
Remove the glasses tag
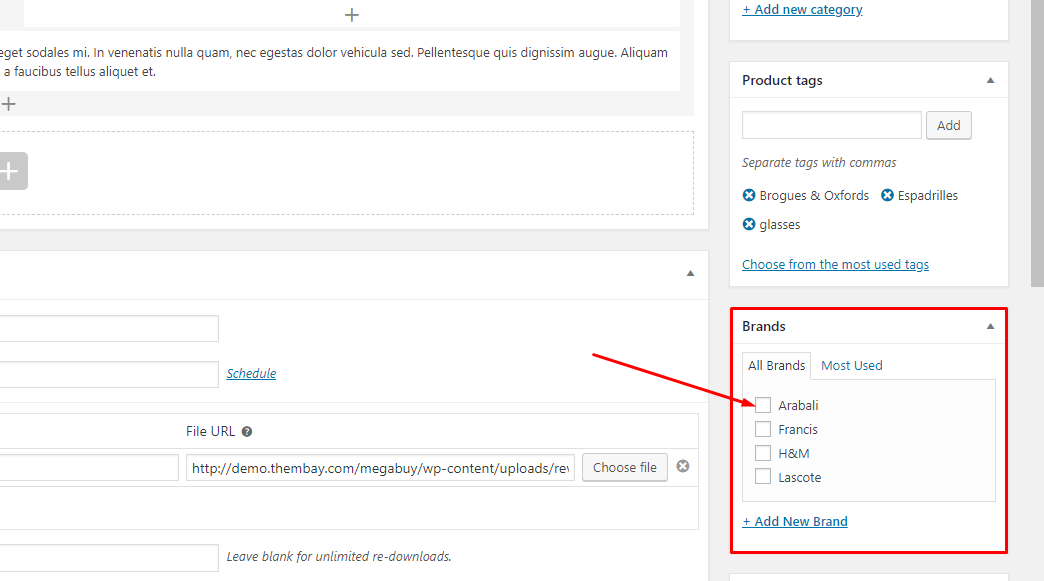(x=749, y=224)
